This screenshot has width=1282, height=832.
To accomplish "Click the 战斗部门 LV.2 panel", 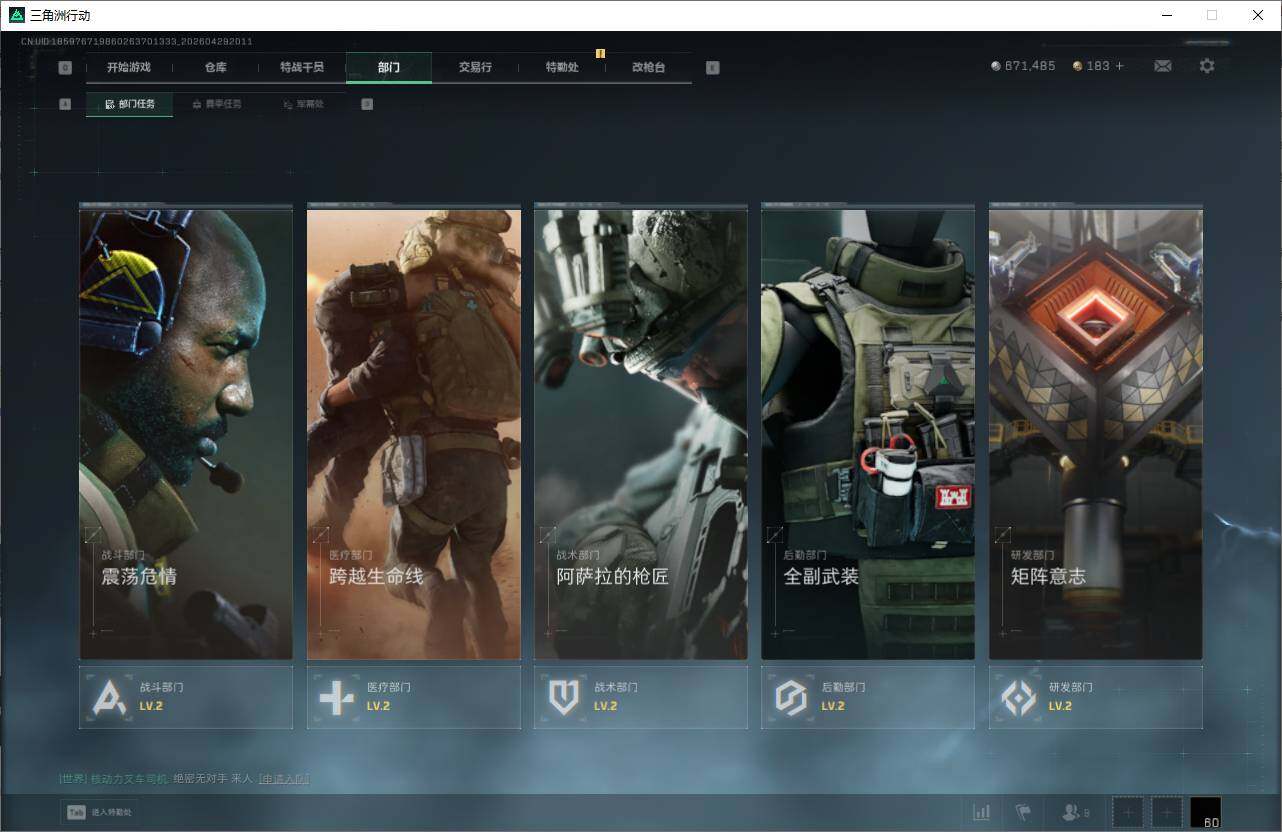I will click(x=186, y=697).
